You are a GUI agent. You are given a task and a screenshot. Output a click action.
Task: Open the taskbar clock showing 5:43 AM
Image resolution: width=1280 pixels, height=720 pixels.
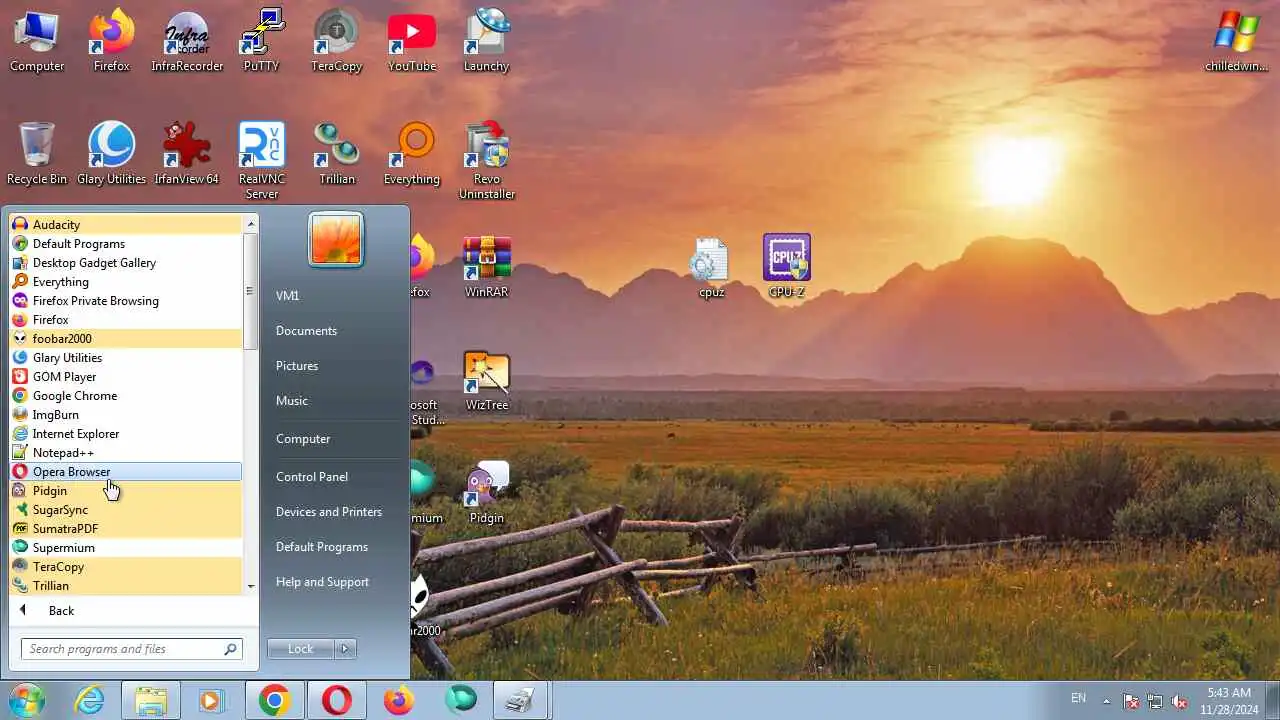(1229, 701)
